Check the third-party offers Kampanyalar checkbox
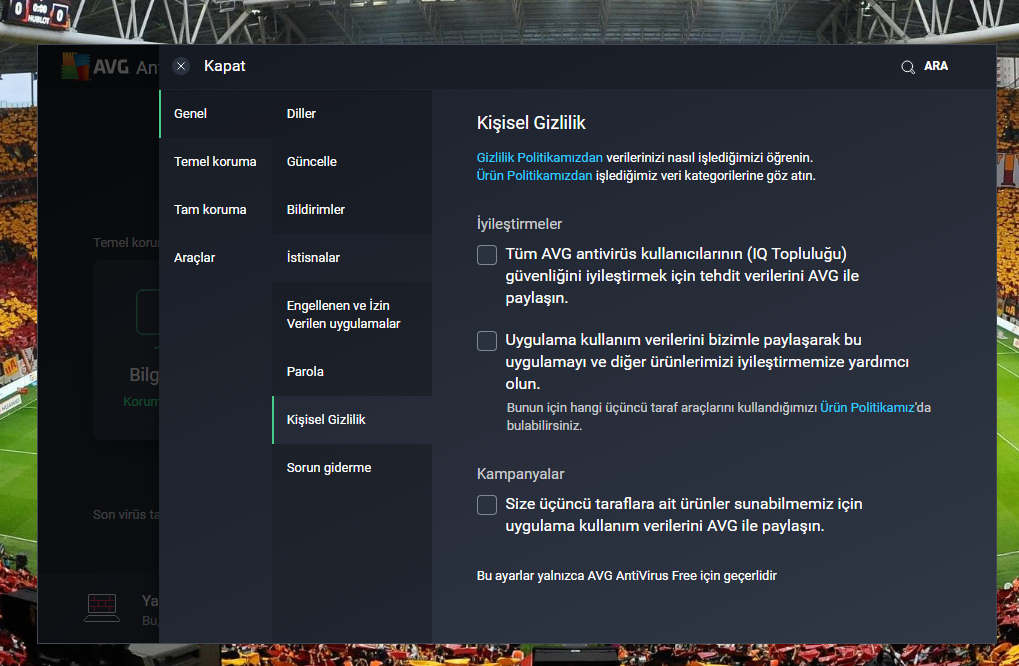 point(487,505)
